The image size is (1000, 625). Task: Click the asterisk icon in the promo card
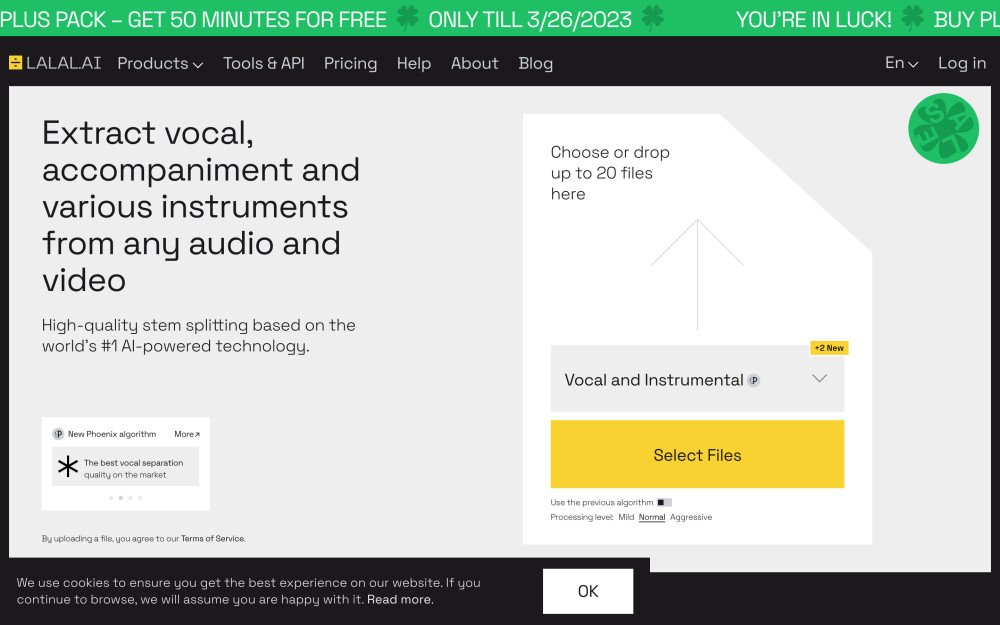(x=68, y=467)
